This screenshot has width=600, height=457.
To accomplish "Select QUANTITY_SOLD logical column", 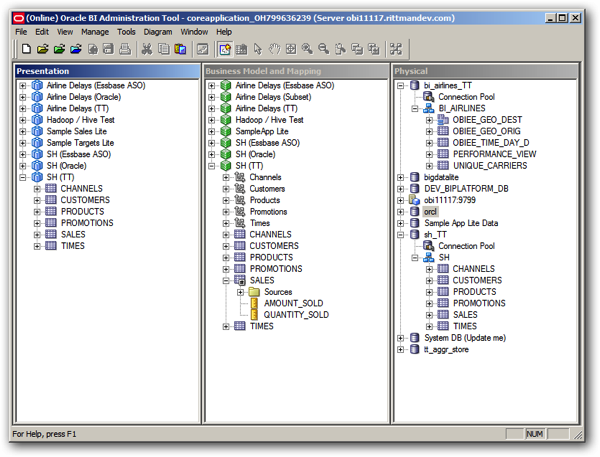I will coord(296,315).
